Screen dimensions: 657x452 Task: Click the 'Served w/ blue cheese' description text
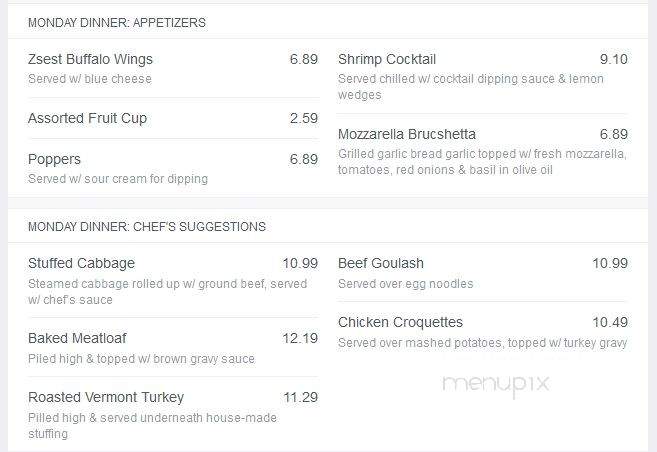[x=90, y=79]
